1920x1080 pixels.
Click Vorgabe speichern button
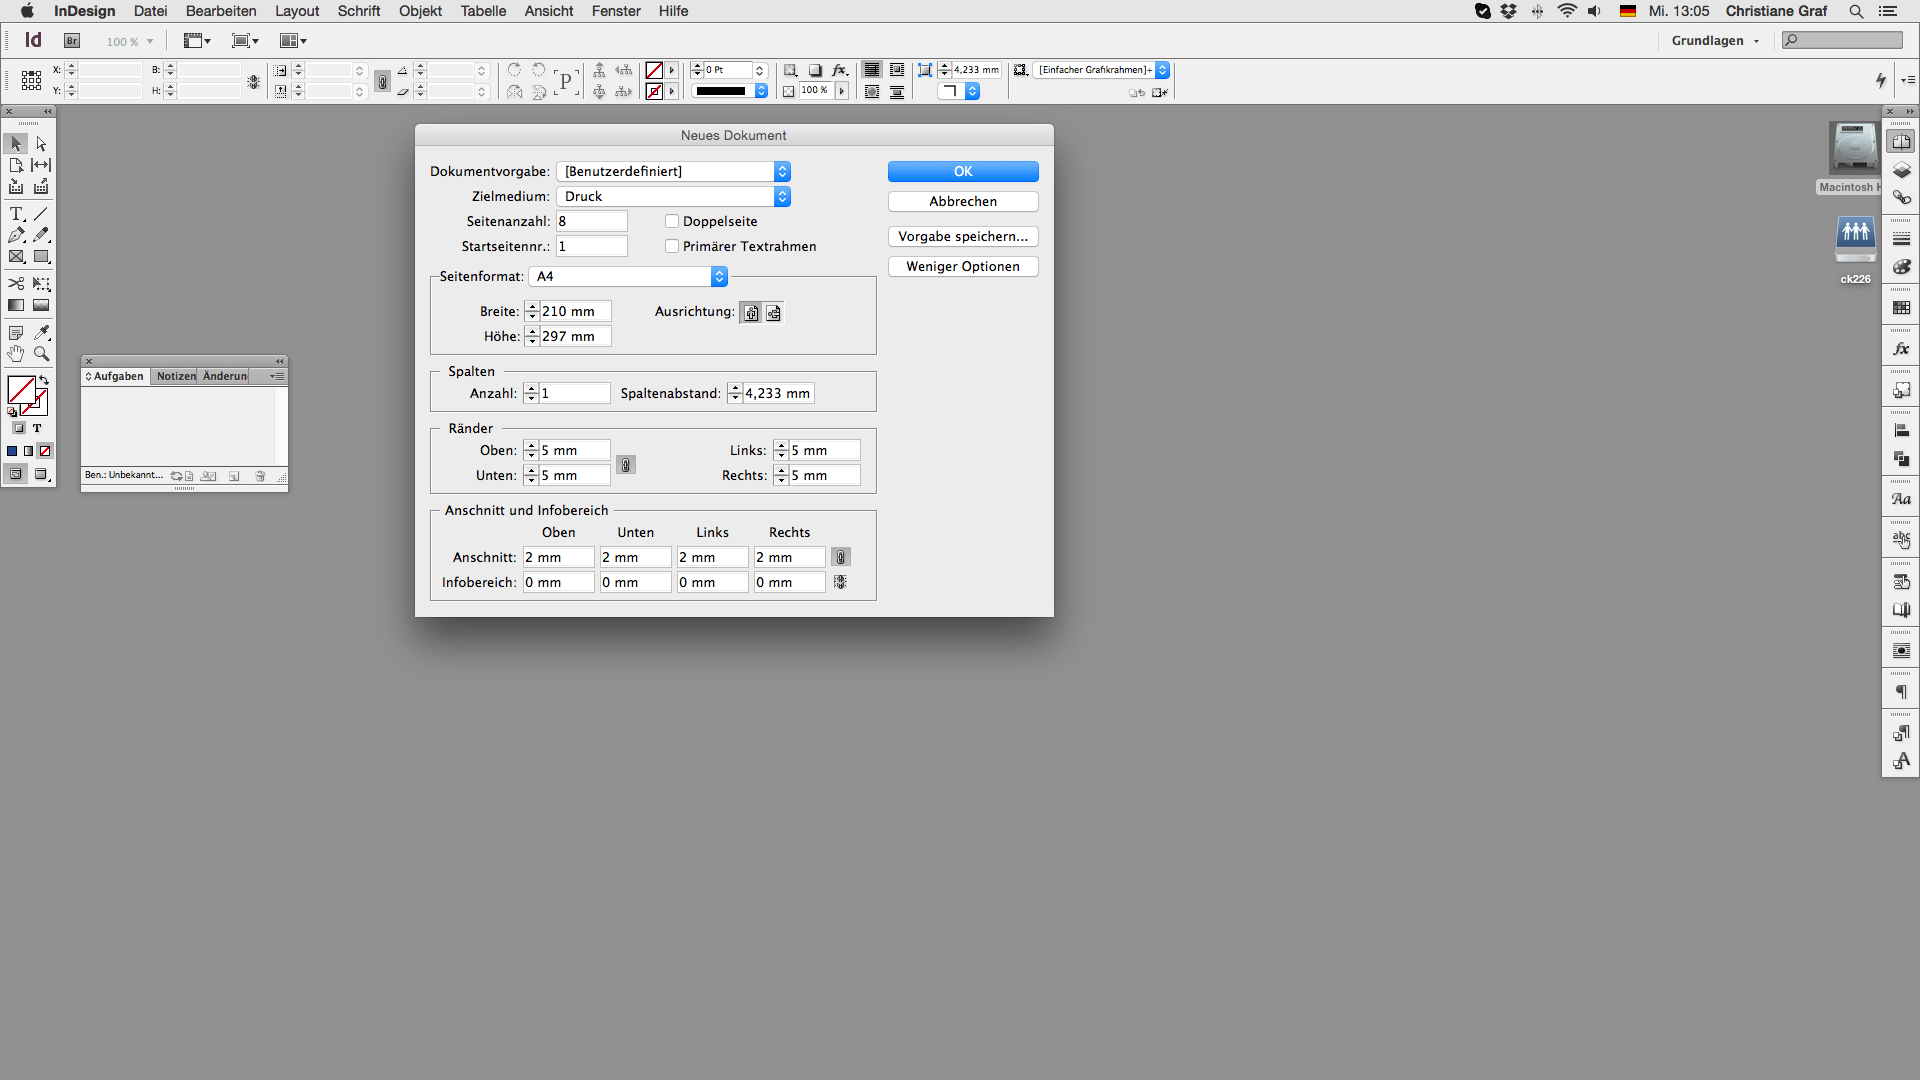coord(962,237)
